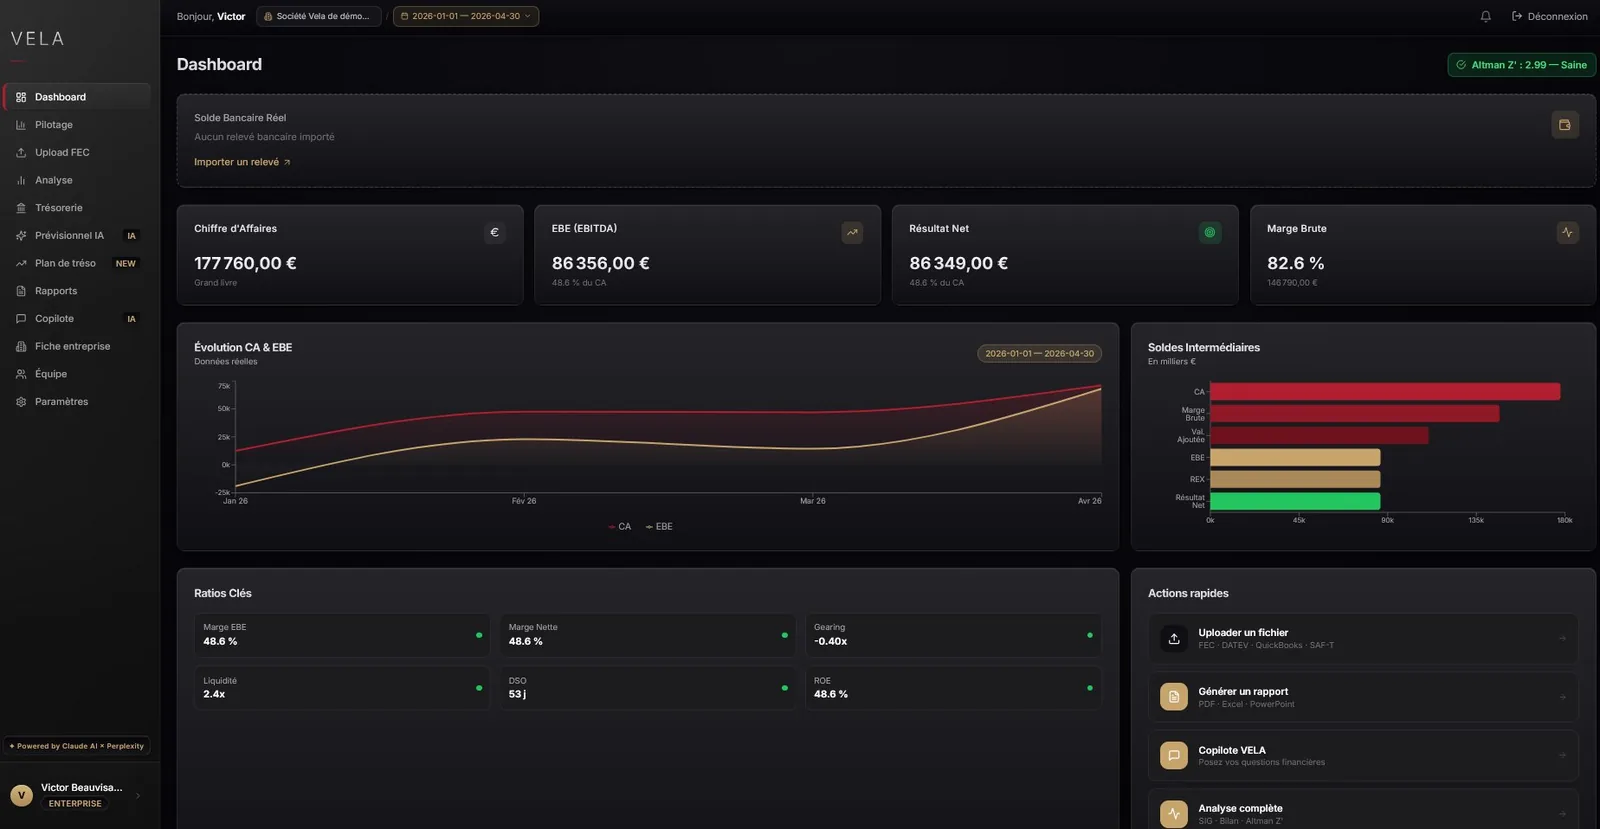Click the DSO 53 j ratio card
Image resolution: width=1600 pixels, height=829 pixels.
pyautogui.click(x=647, y=688)
